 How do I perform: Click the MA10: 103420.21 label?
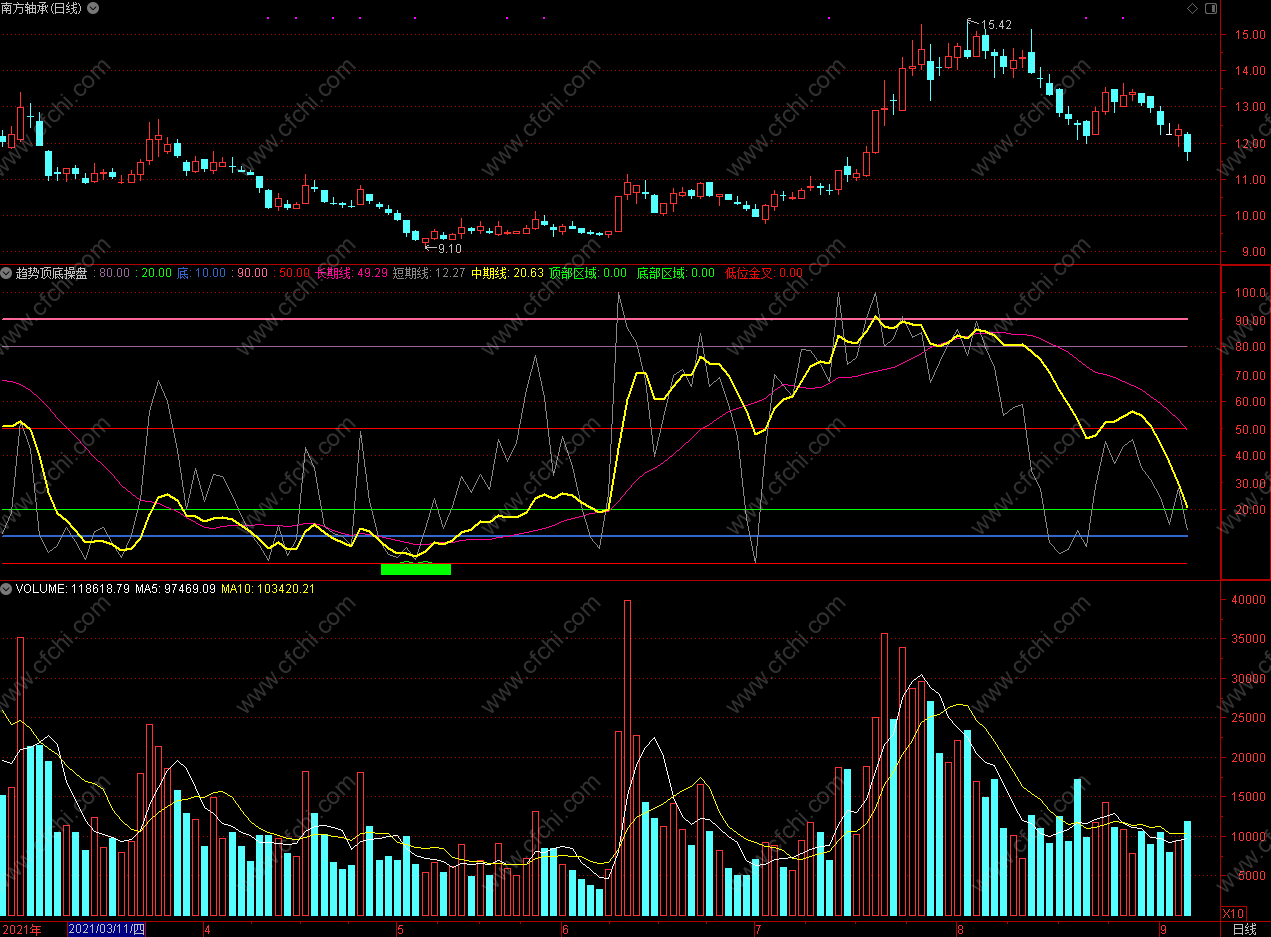click(268, 589)
